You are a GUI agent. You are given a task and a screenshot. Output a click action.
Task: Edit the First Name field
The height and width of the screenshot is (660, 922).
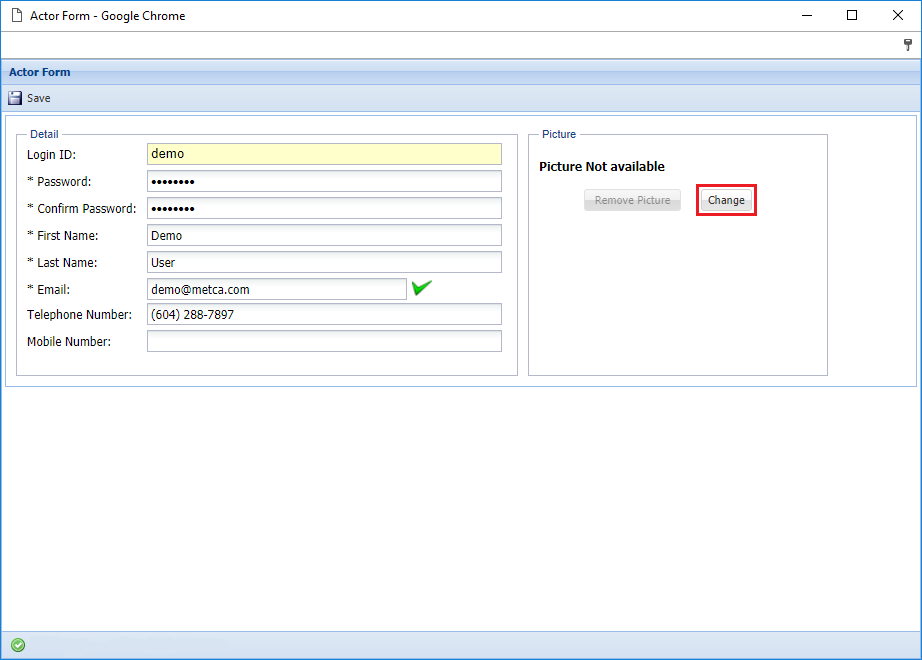pyautogui.click(x=324, y=235)
